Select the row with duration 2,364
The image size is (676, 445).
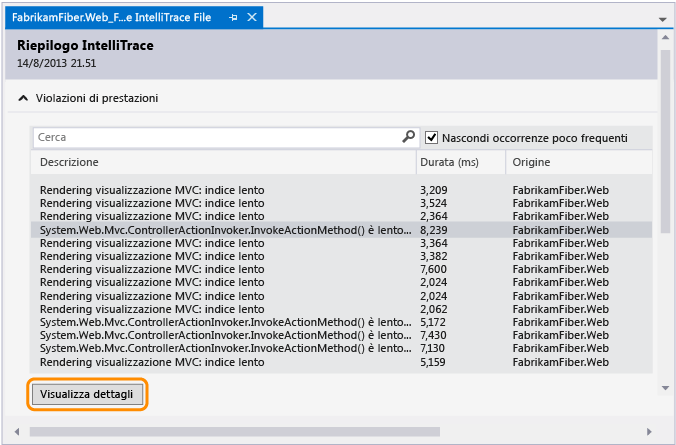click(341, 216)
